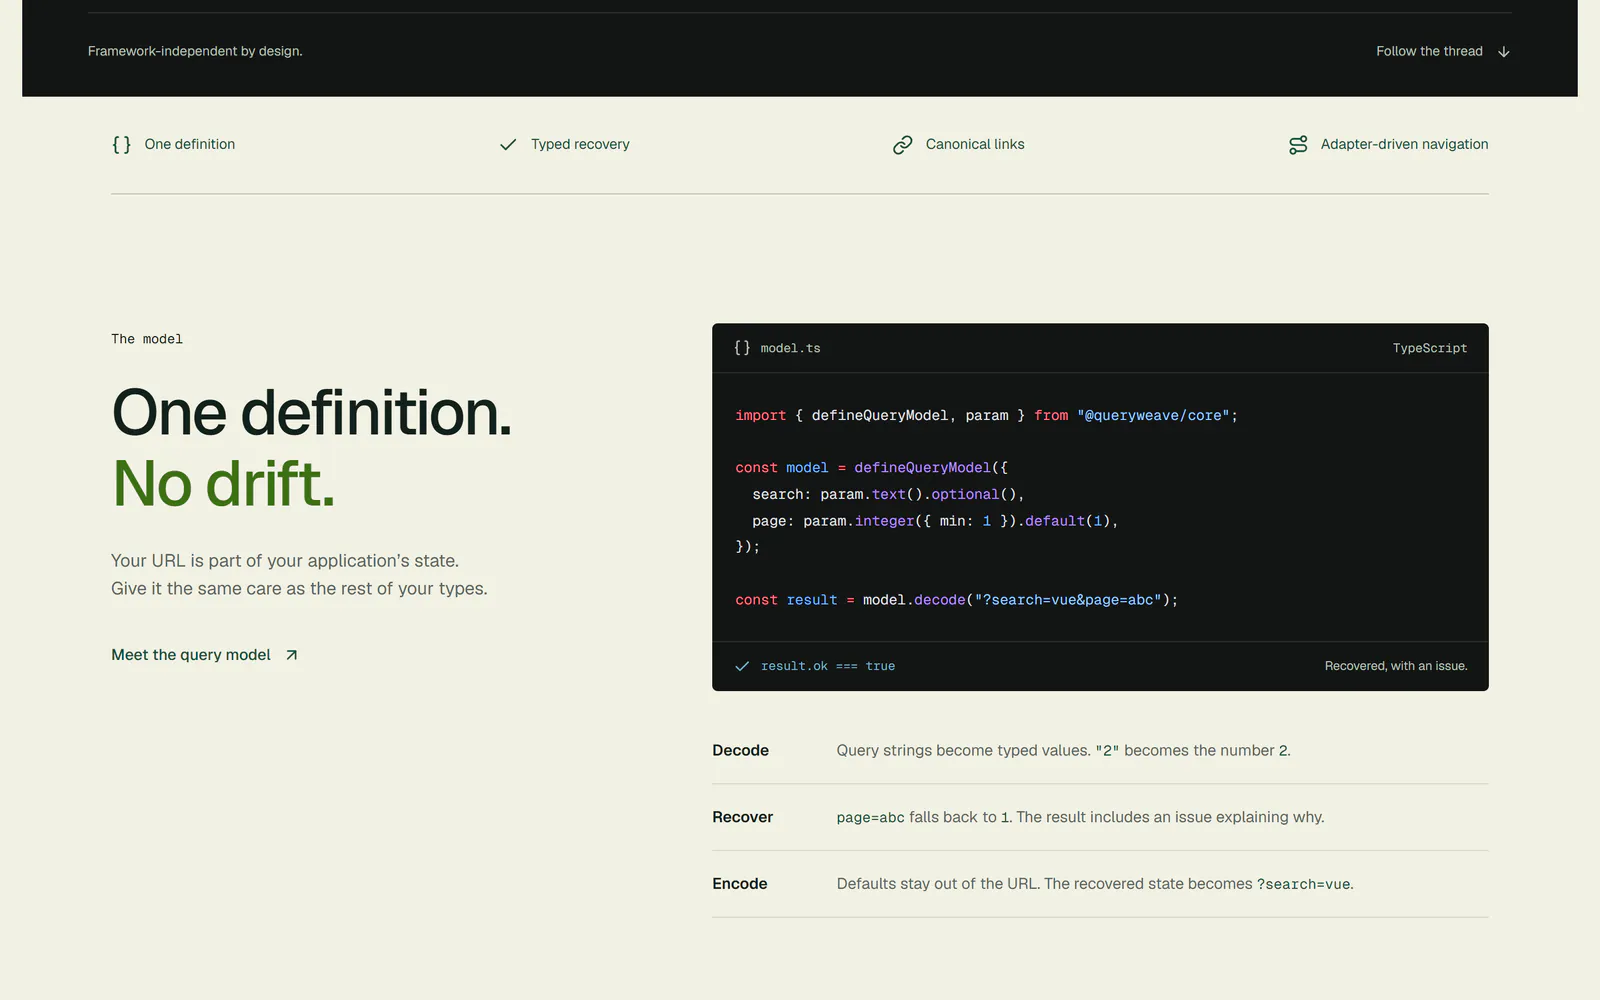Click the diagonal arrow icon after Meet the query model
1600x1000 pixels.
[291, 655]
